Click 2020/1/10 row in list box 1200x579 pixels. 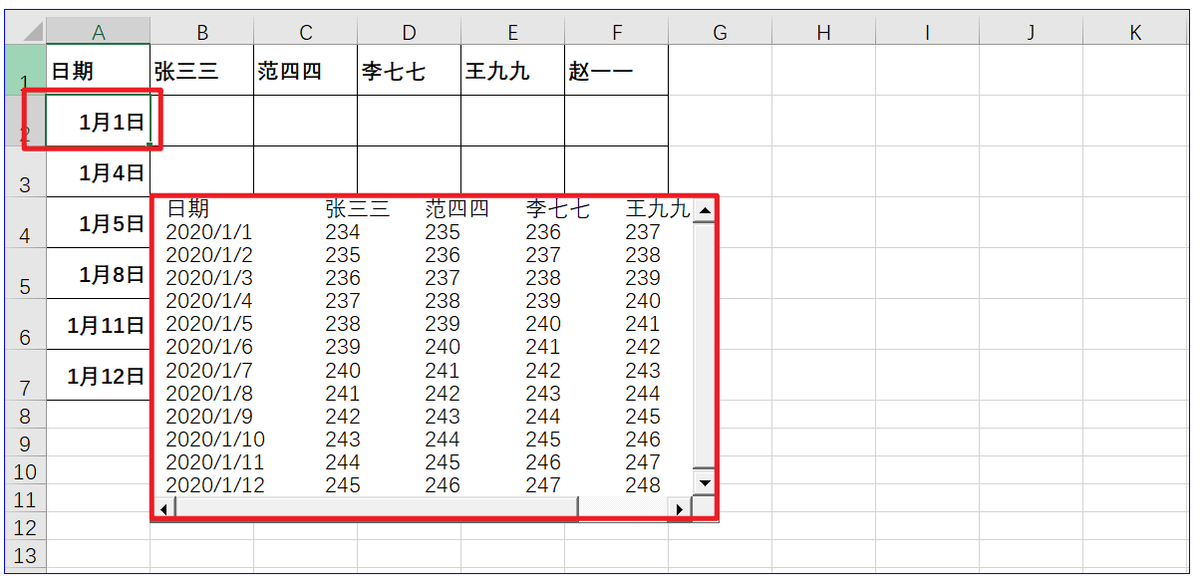pyautogui.click(x=423, y=439)
